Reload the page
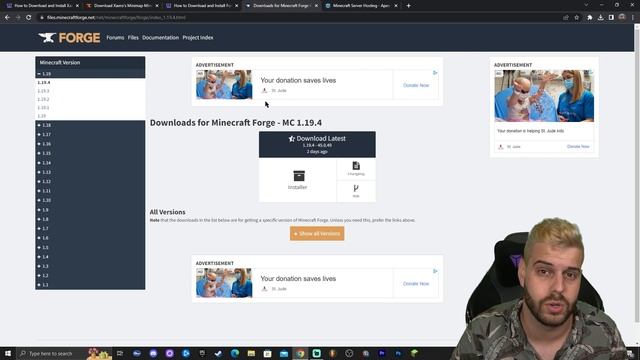Viewport: 640px width, 360px height. coord(29,18)
